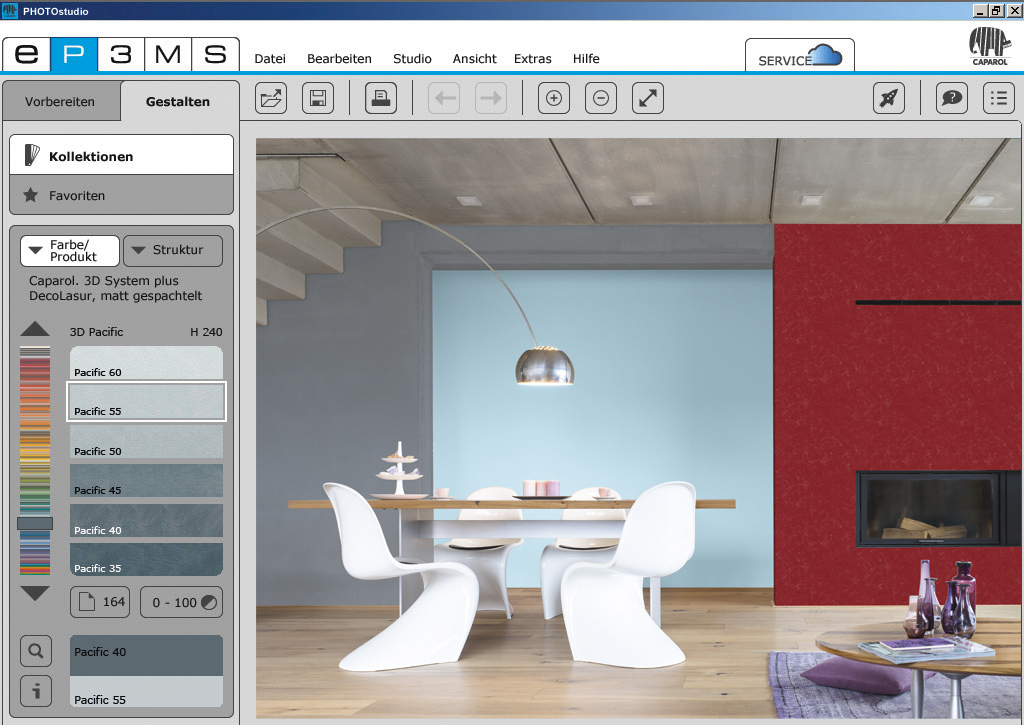This screenshot has width=1024, height=725.
Task: Click the zoom out minus icon
Action: pos(600,98)
